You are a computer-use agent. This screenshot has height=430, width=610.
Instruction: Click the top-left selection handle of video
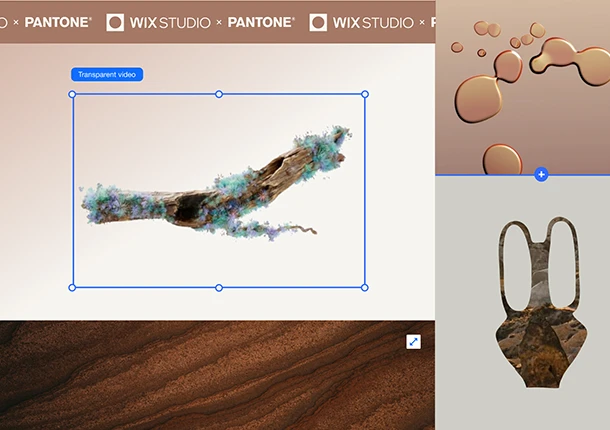[72, 95]
